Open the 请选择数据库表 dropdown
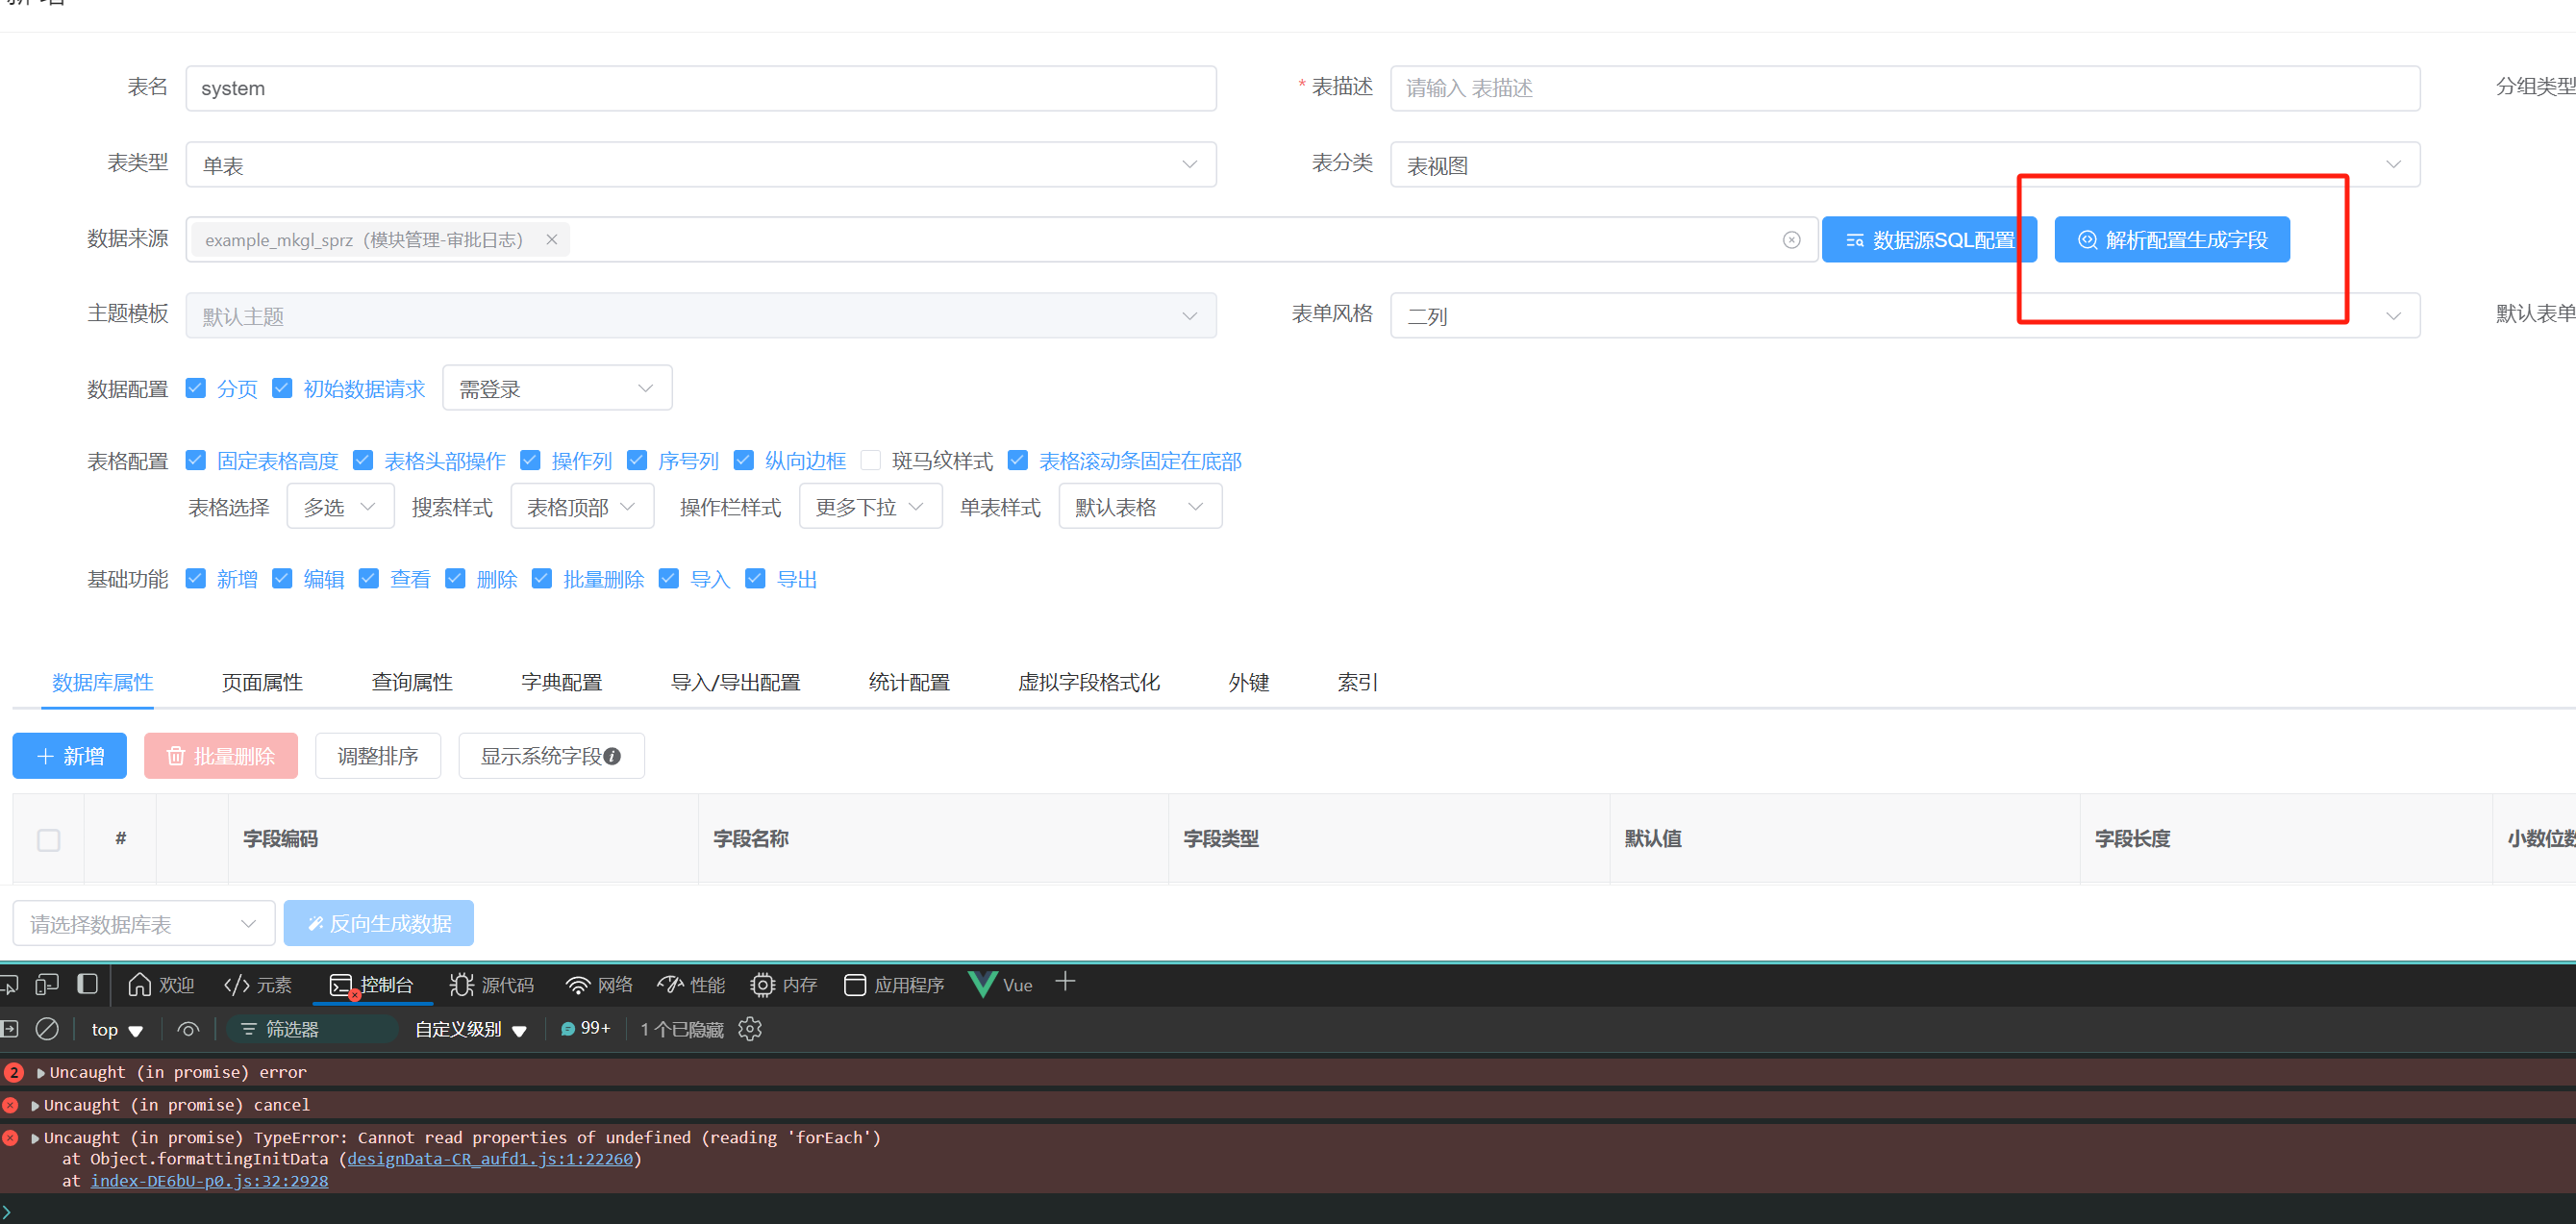 143,924
